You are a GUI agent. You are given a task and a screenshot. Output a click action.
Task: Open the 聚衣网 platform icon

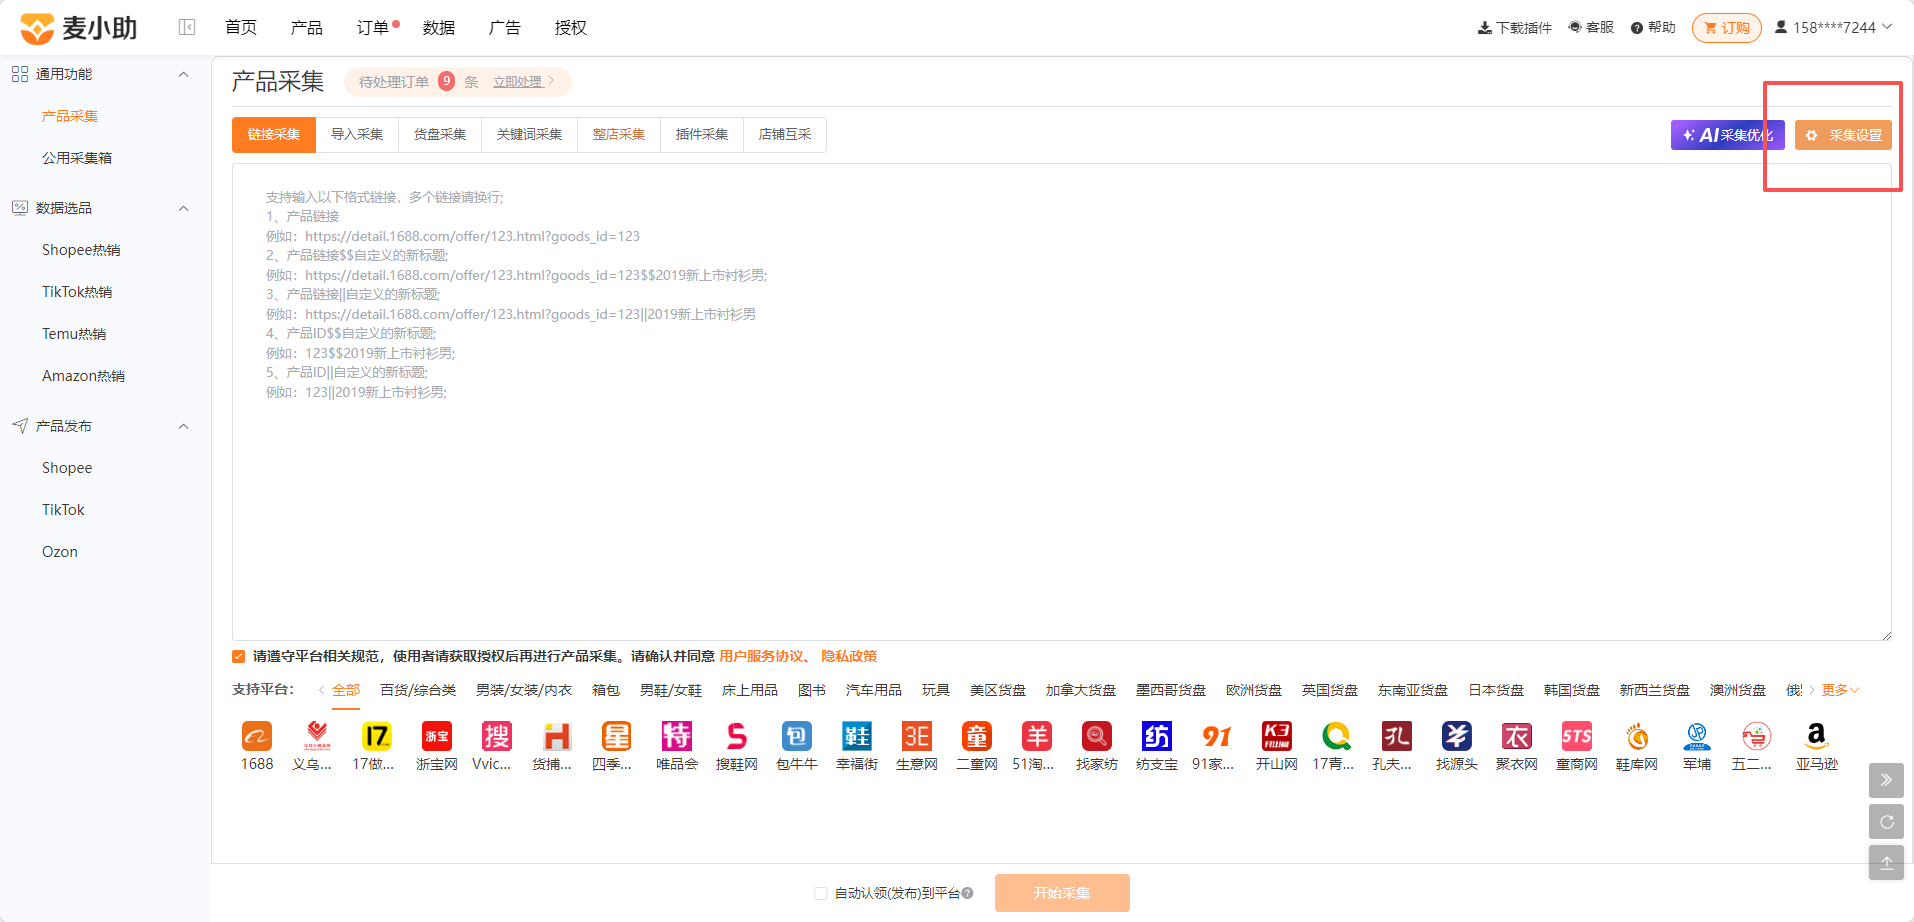coord(1517,737)
